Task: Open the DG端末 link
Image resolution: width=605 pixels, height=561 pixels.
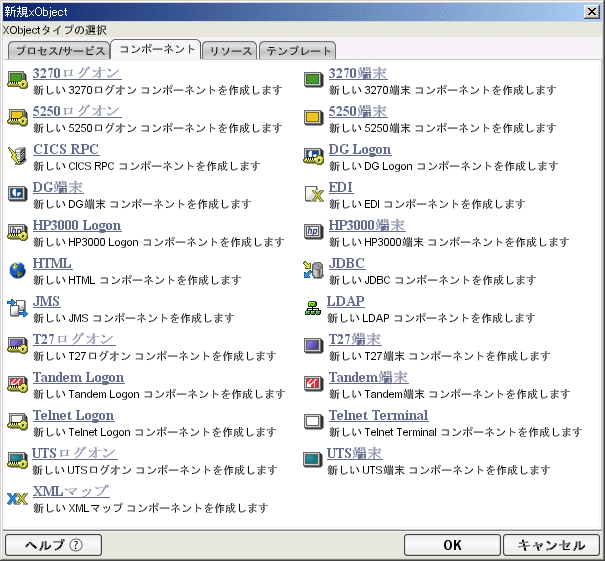Action: click(x=58, y=187)
